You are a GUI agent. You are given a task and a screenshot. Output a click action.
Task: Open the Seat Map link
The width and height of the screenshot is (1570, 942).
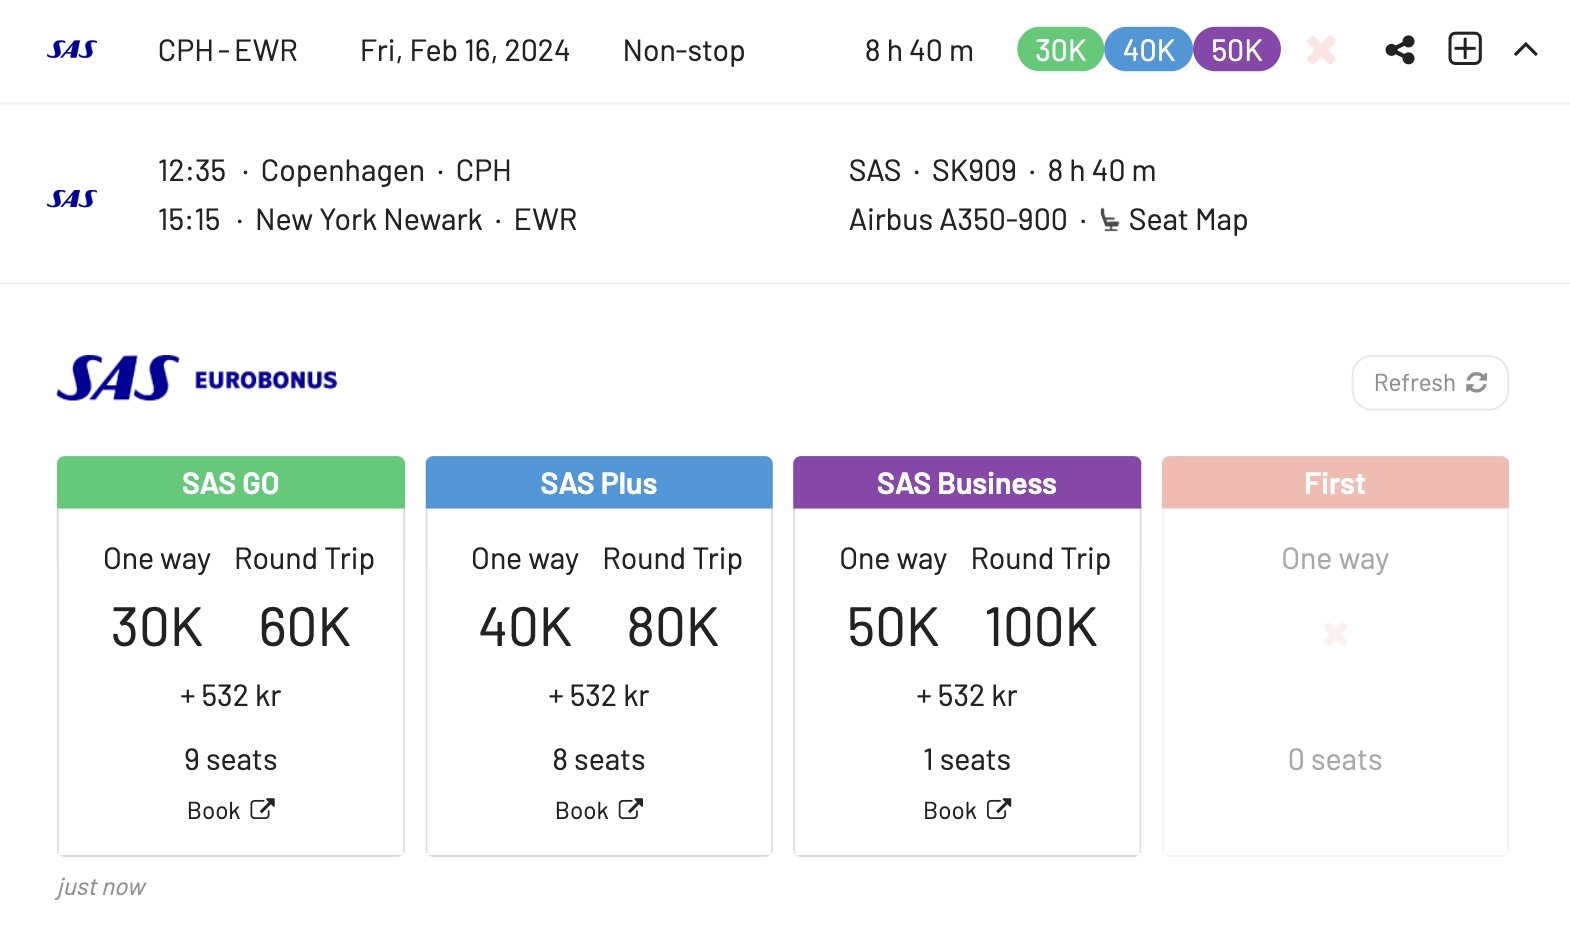(x=1188, y=220)
